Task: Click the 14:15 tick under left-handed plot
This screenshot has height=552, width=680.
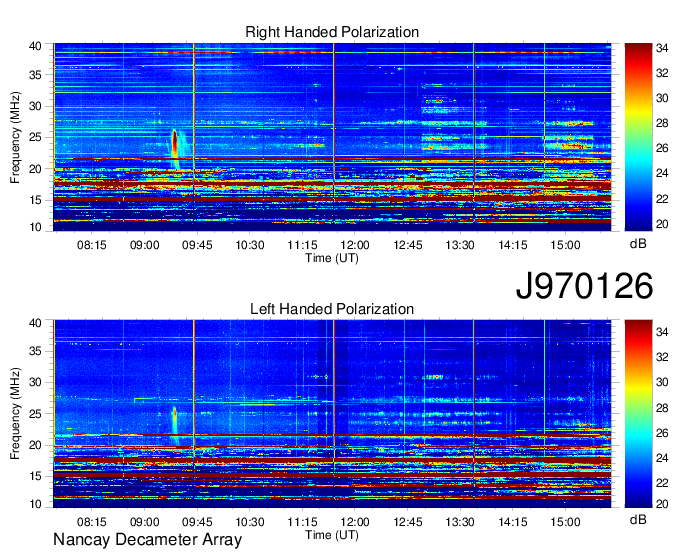Action: 513,522
